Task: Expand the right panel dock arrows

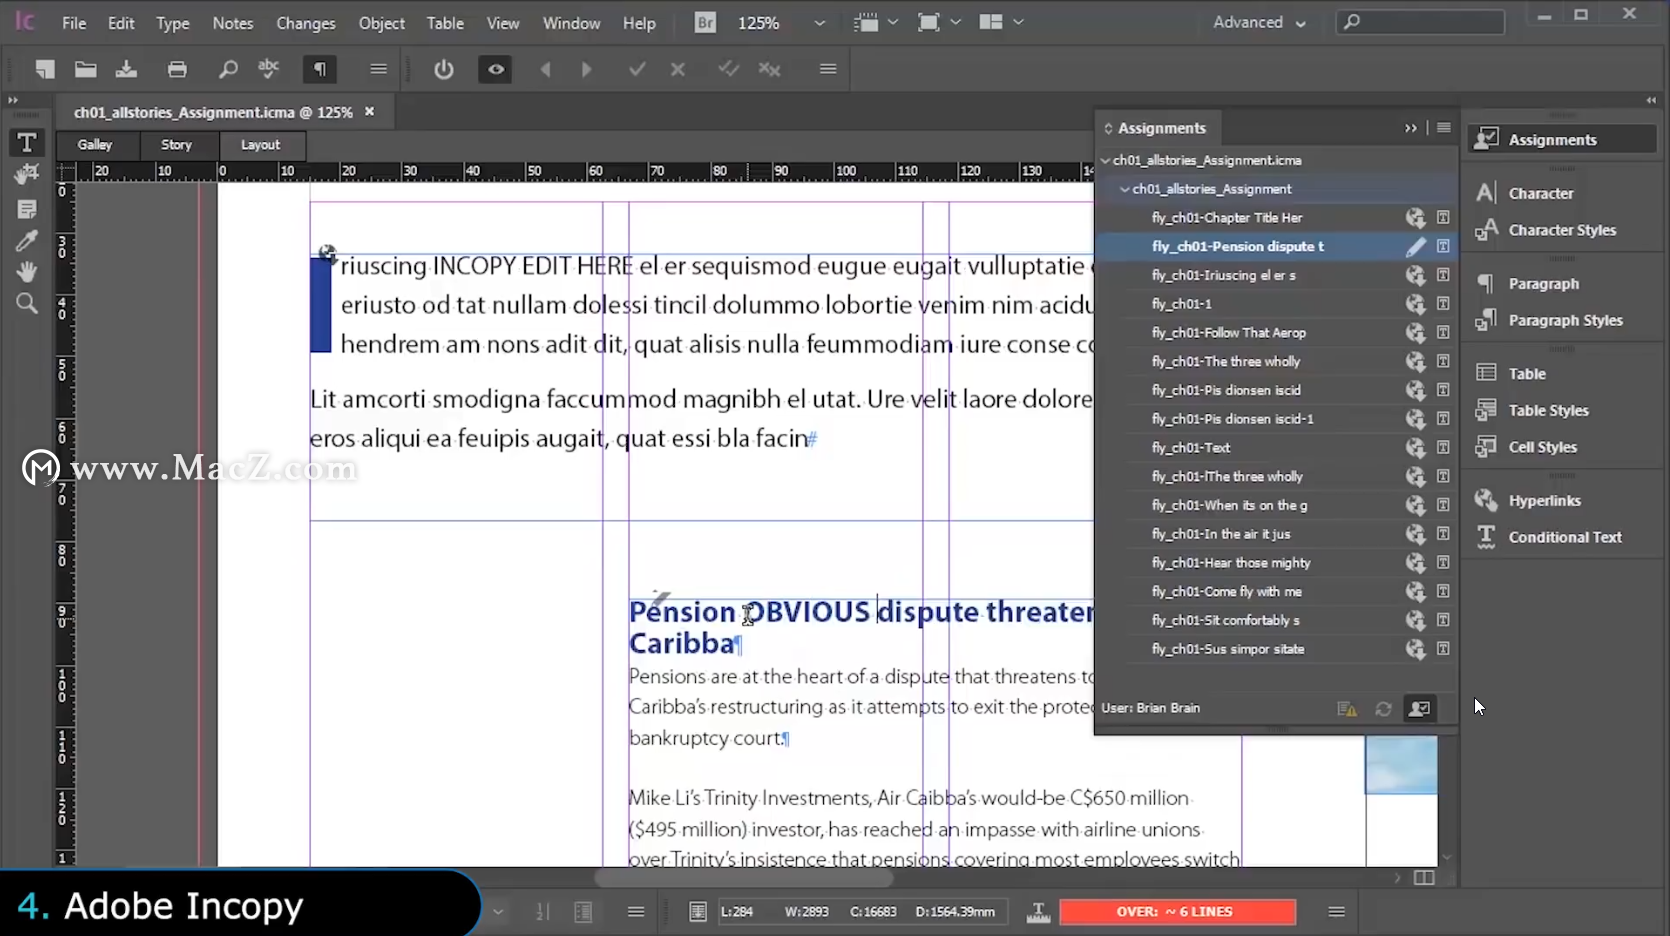Action: tap(1651, 100)
